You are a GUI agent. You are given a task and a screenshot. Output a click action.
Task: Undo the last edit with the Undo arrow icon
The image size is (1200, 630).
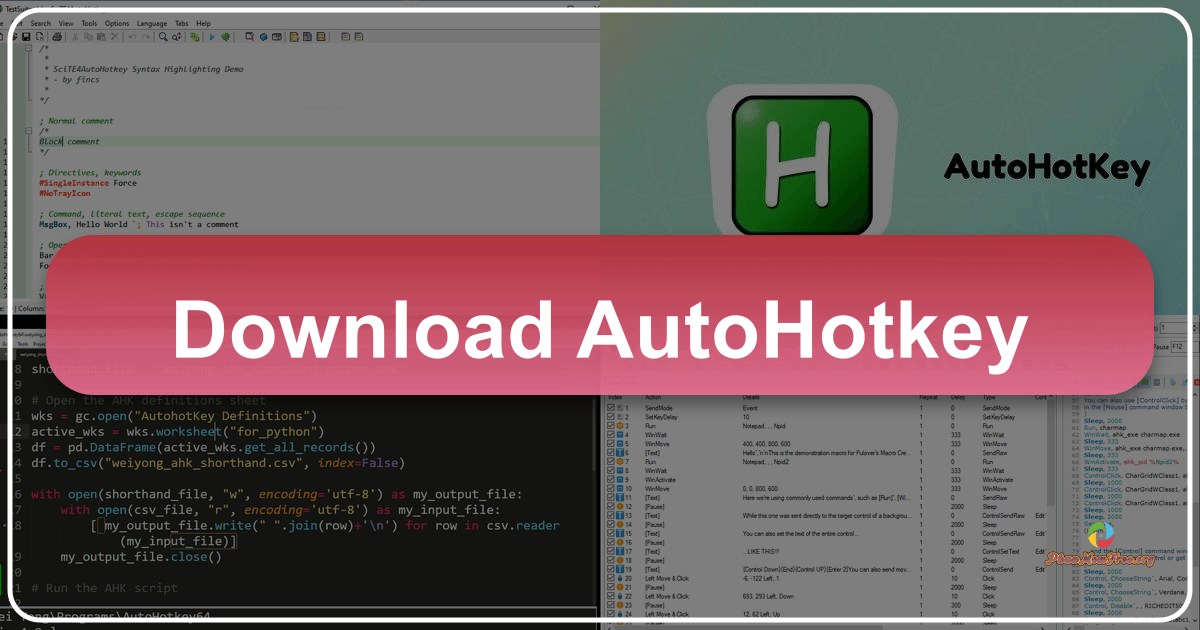point(132,36)
